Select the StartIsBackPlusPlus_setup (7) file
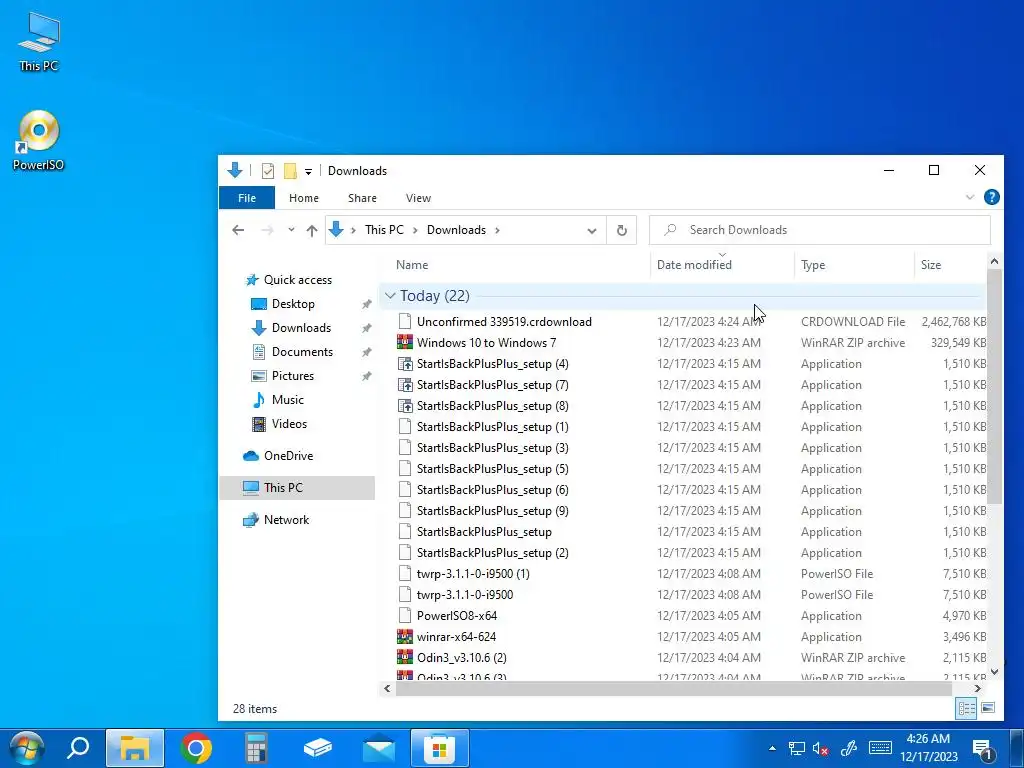The width and height of the screenshot is (1024, 768). [492, 385]
